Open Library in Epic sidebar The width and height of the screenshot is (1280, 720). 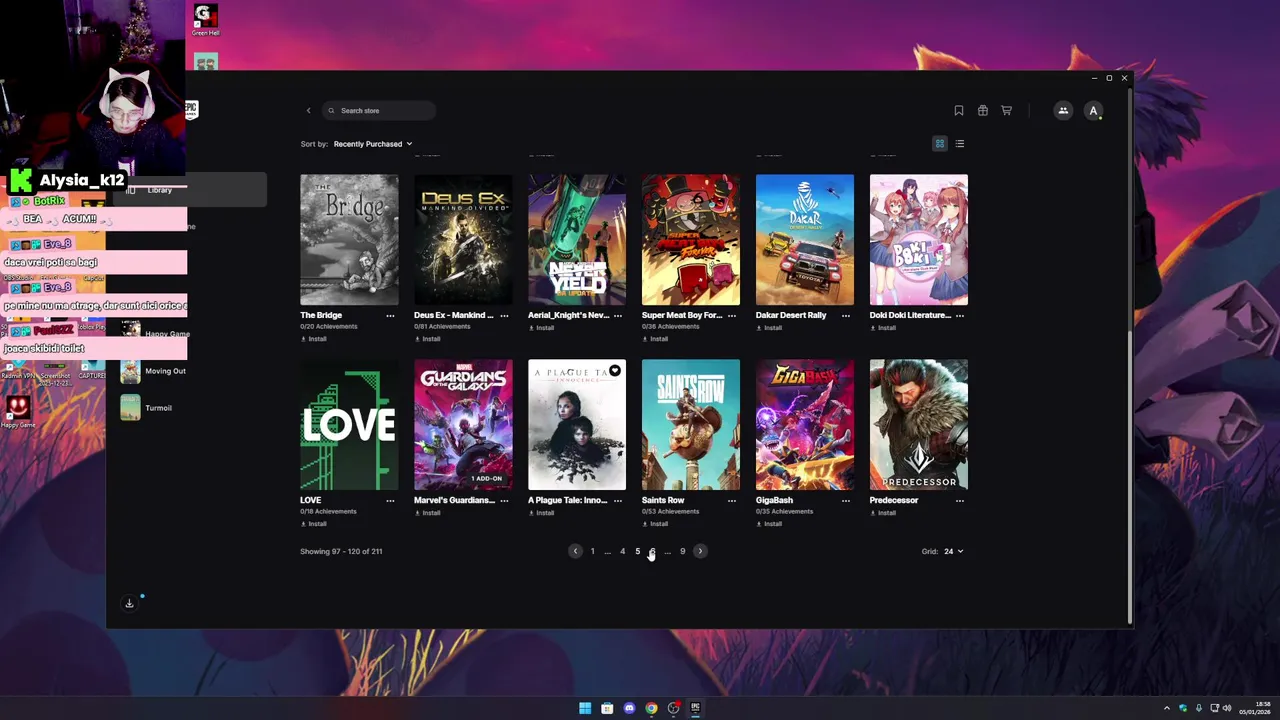[x=190, y=190]
